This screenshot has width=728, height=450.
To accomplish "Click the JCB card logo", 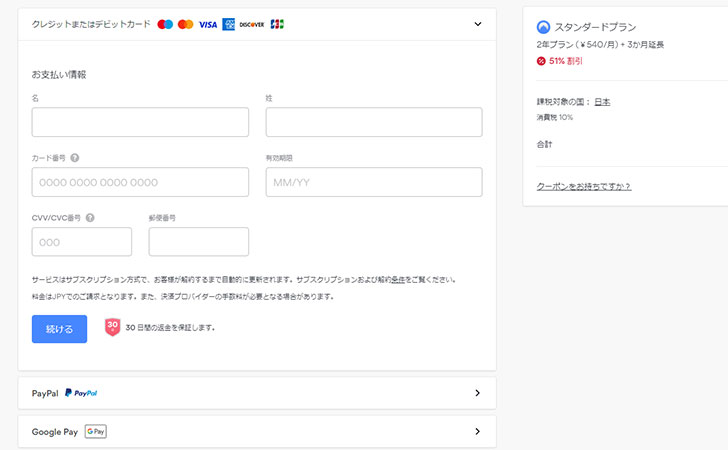I will [x=277, y=24].
